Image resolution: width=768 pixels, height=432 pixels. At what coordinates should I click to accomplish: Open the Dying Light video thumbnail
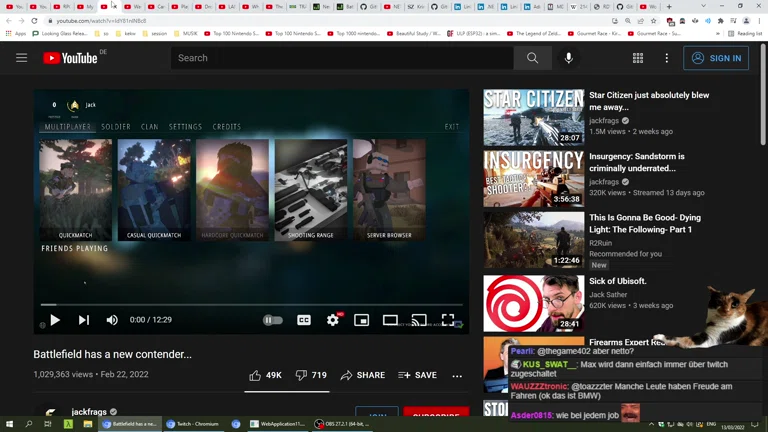[x=533, y=240]
